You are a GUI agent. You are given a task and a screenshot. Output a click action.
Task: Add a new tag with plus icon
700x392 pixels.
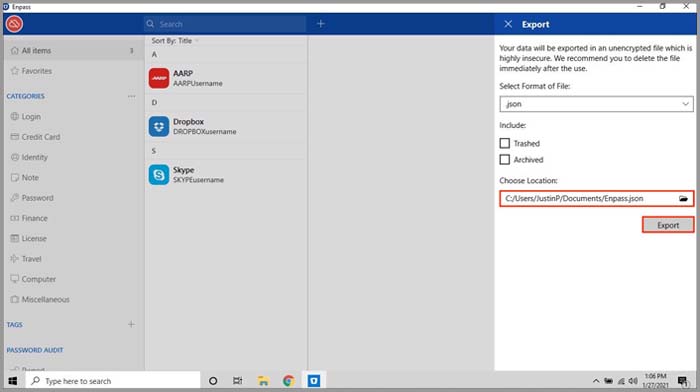click(x=131, y=324)
